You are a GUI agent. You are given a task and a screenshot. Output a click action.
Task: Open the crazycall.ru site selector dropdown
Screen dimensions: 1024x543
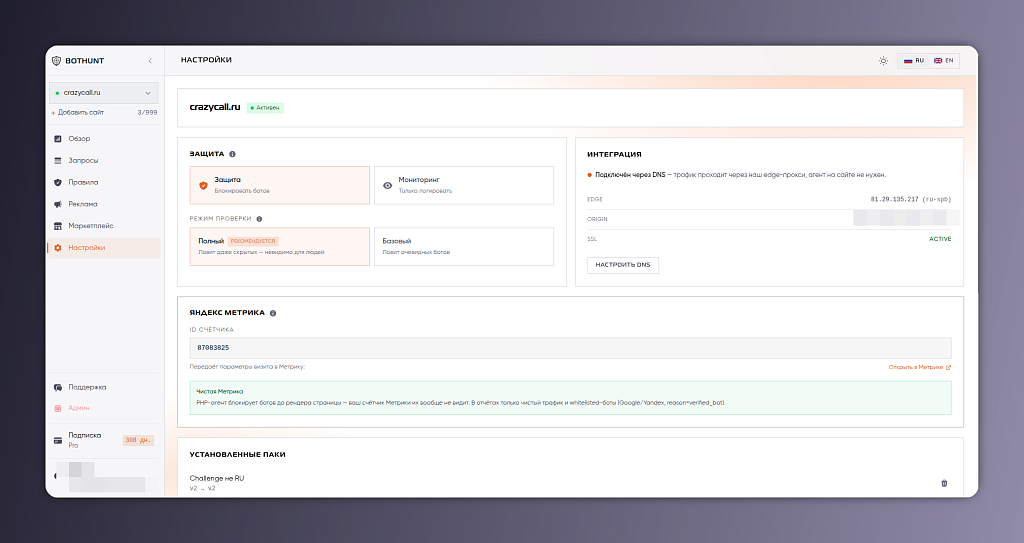click(104, 93)
